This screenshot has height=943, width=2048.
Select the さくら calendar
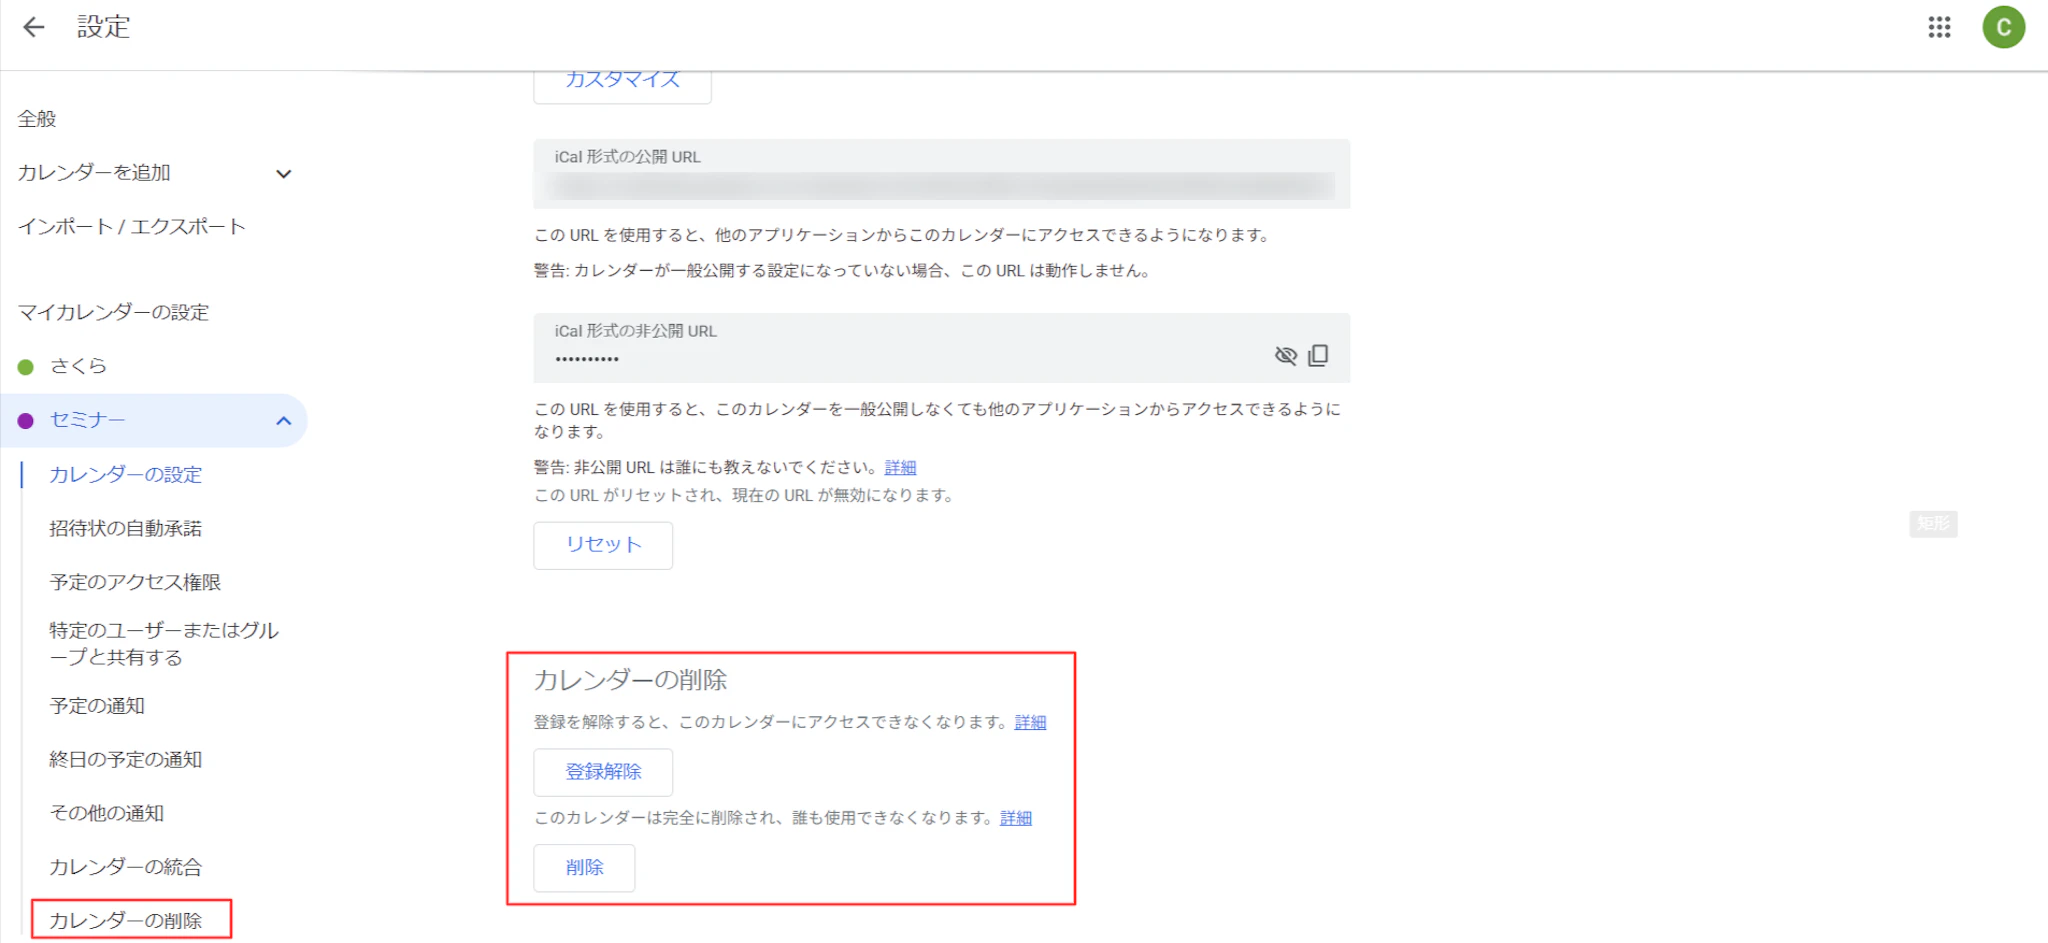pyautogui.click(x=78, y=366)
